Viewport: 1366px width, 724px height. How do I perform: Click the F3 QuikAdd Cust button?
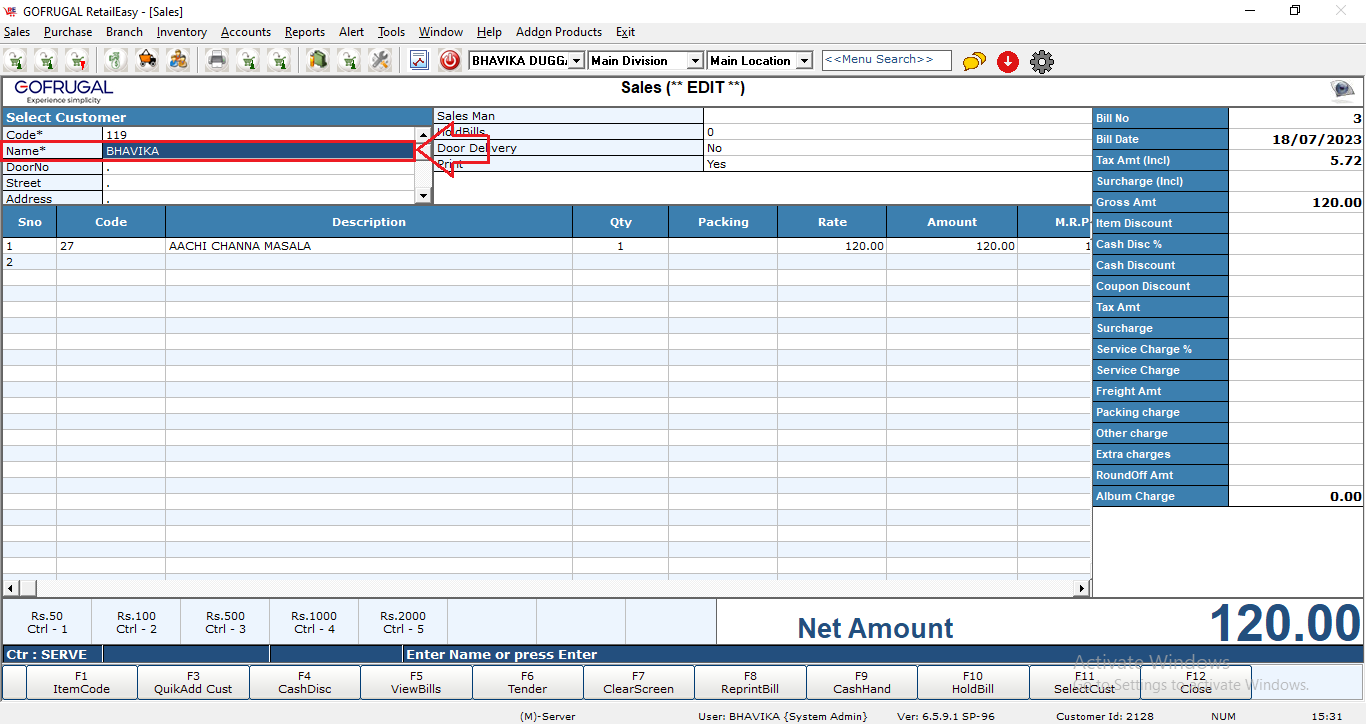193,682
